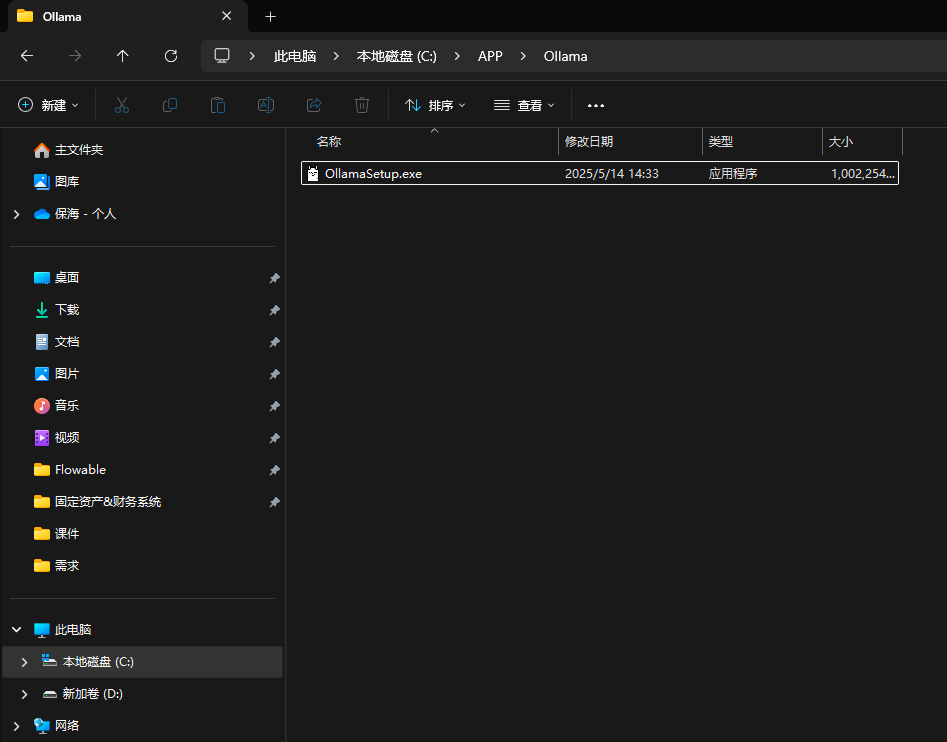Open a new tab with plus button

(x=271, y=17)
